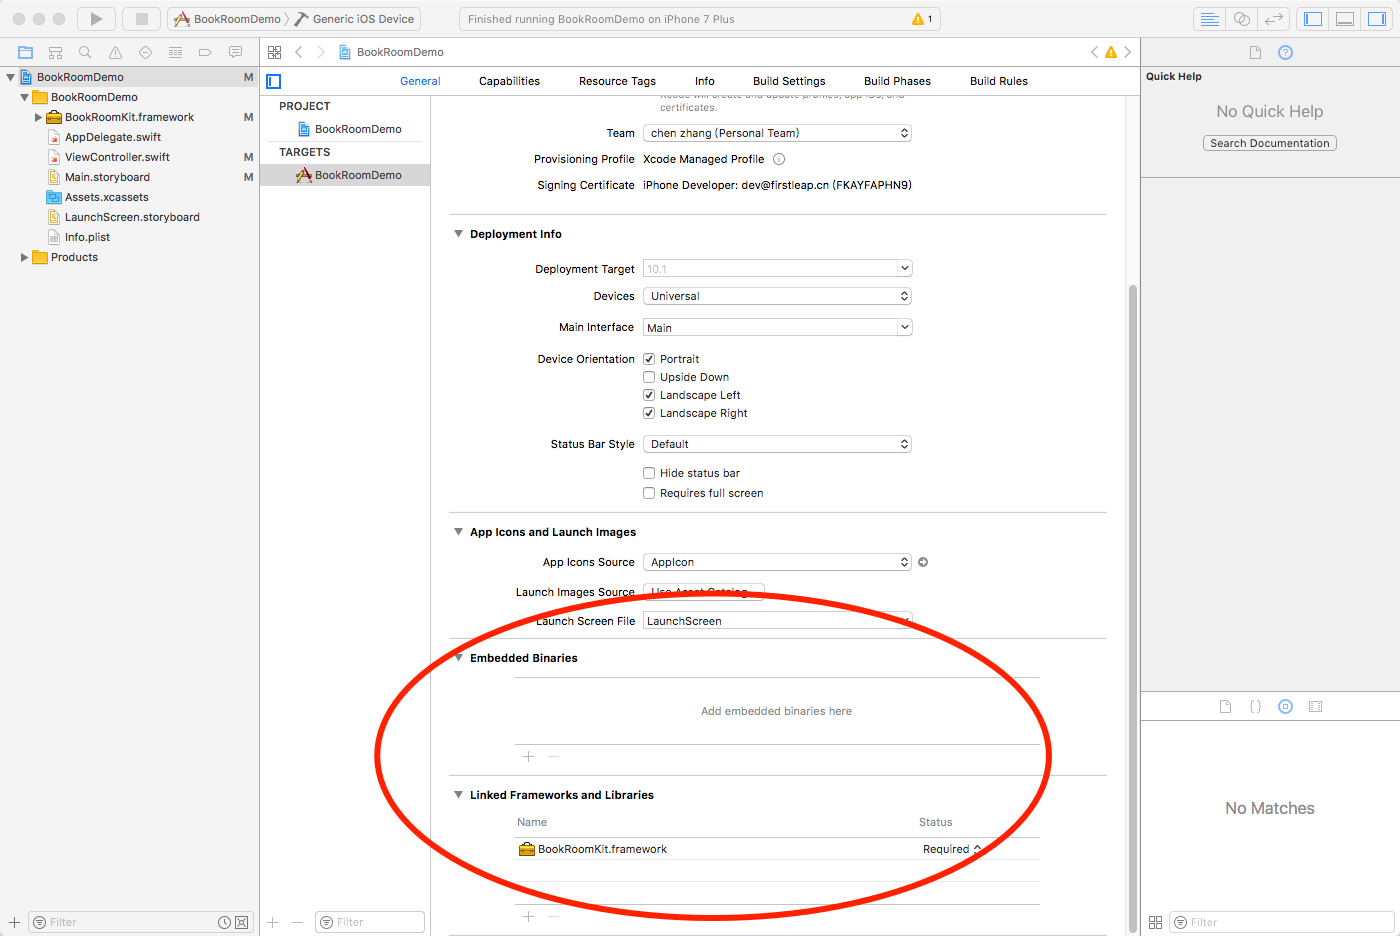Viewport: 1400px width, 936px height.
Task: Show the Object library
Action: click(1285, 706)
